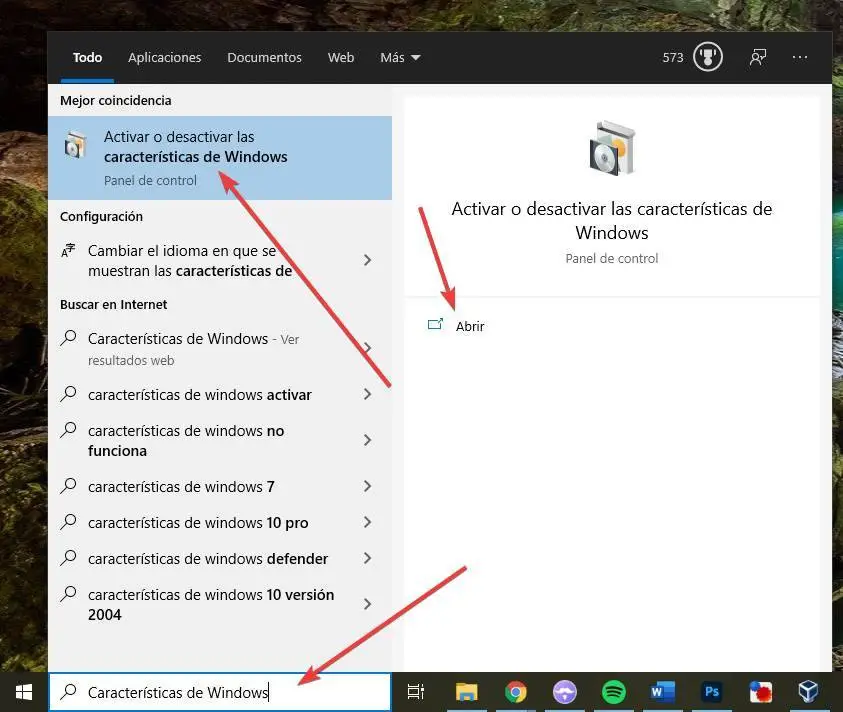Screen dimensions: 843x712
Task: Open the red and blue taskbar app
Action: coord(760,692)
